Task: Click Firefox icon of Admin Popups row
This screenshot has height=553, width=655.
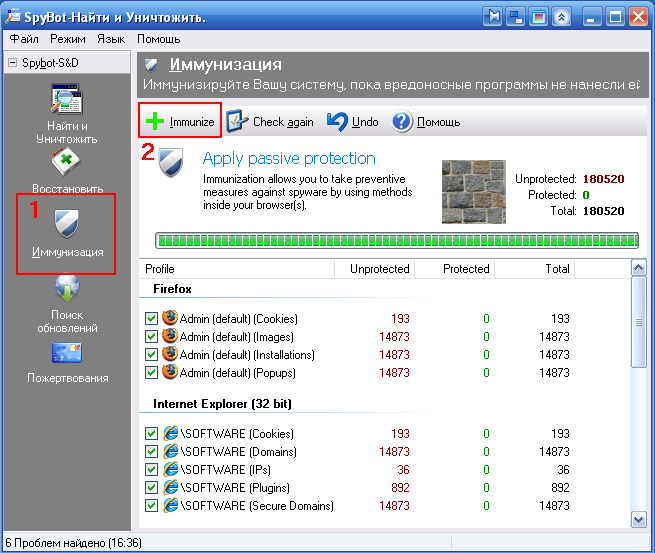Action: tap(170, 372)
